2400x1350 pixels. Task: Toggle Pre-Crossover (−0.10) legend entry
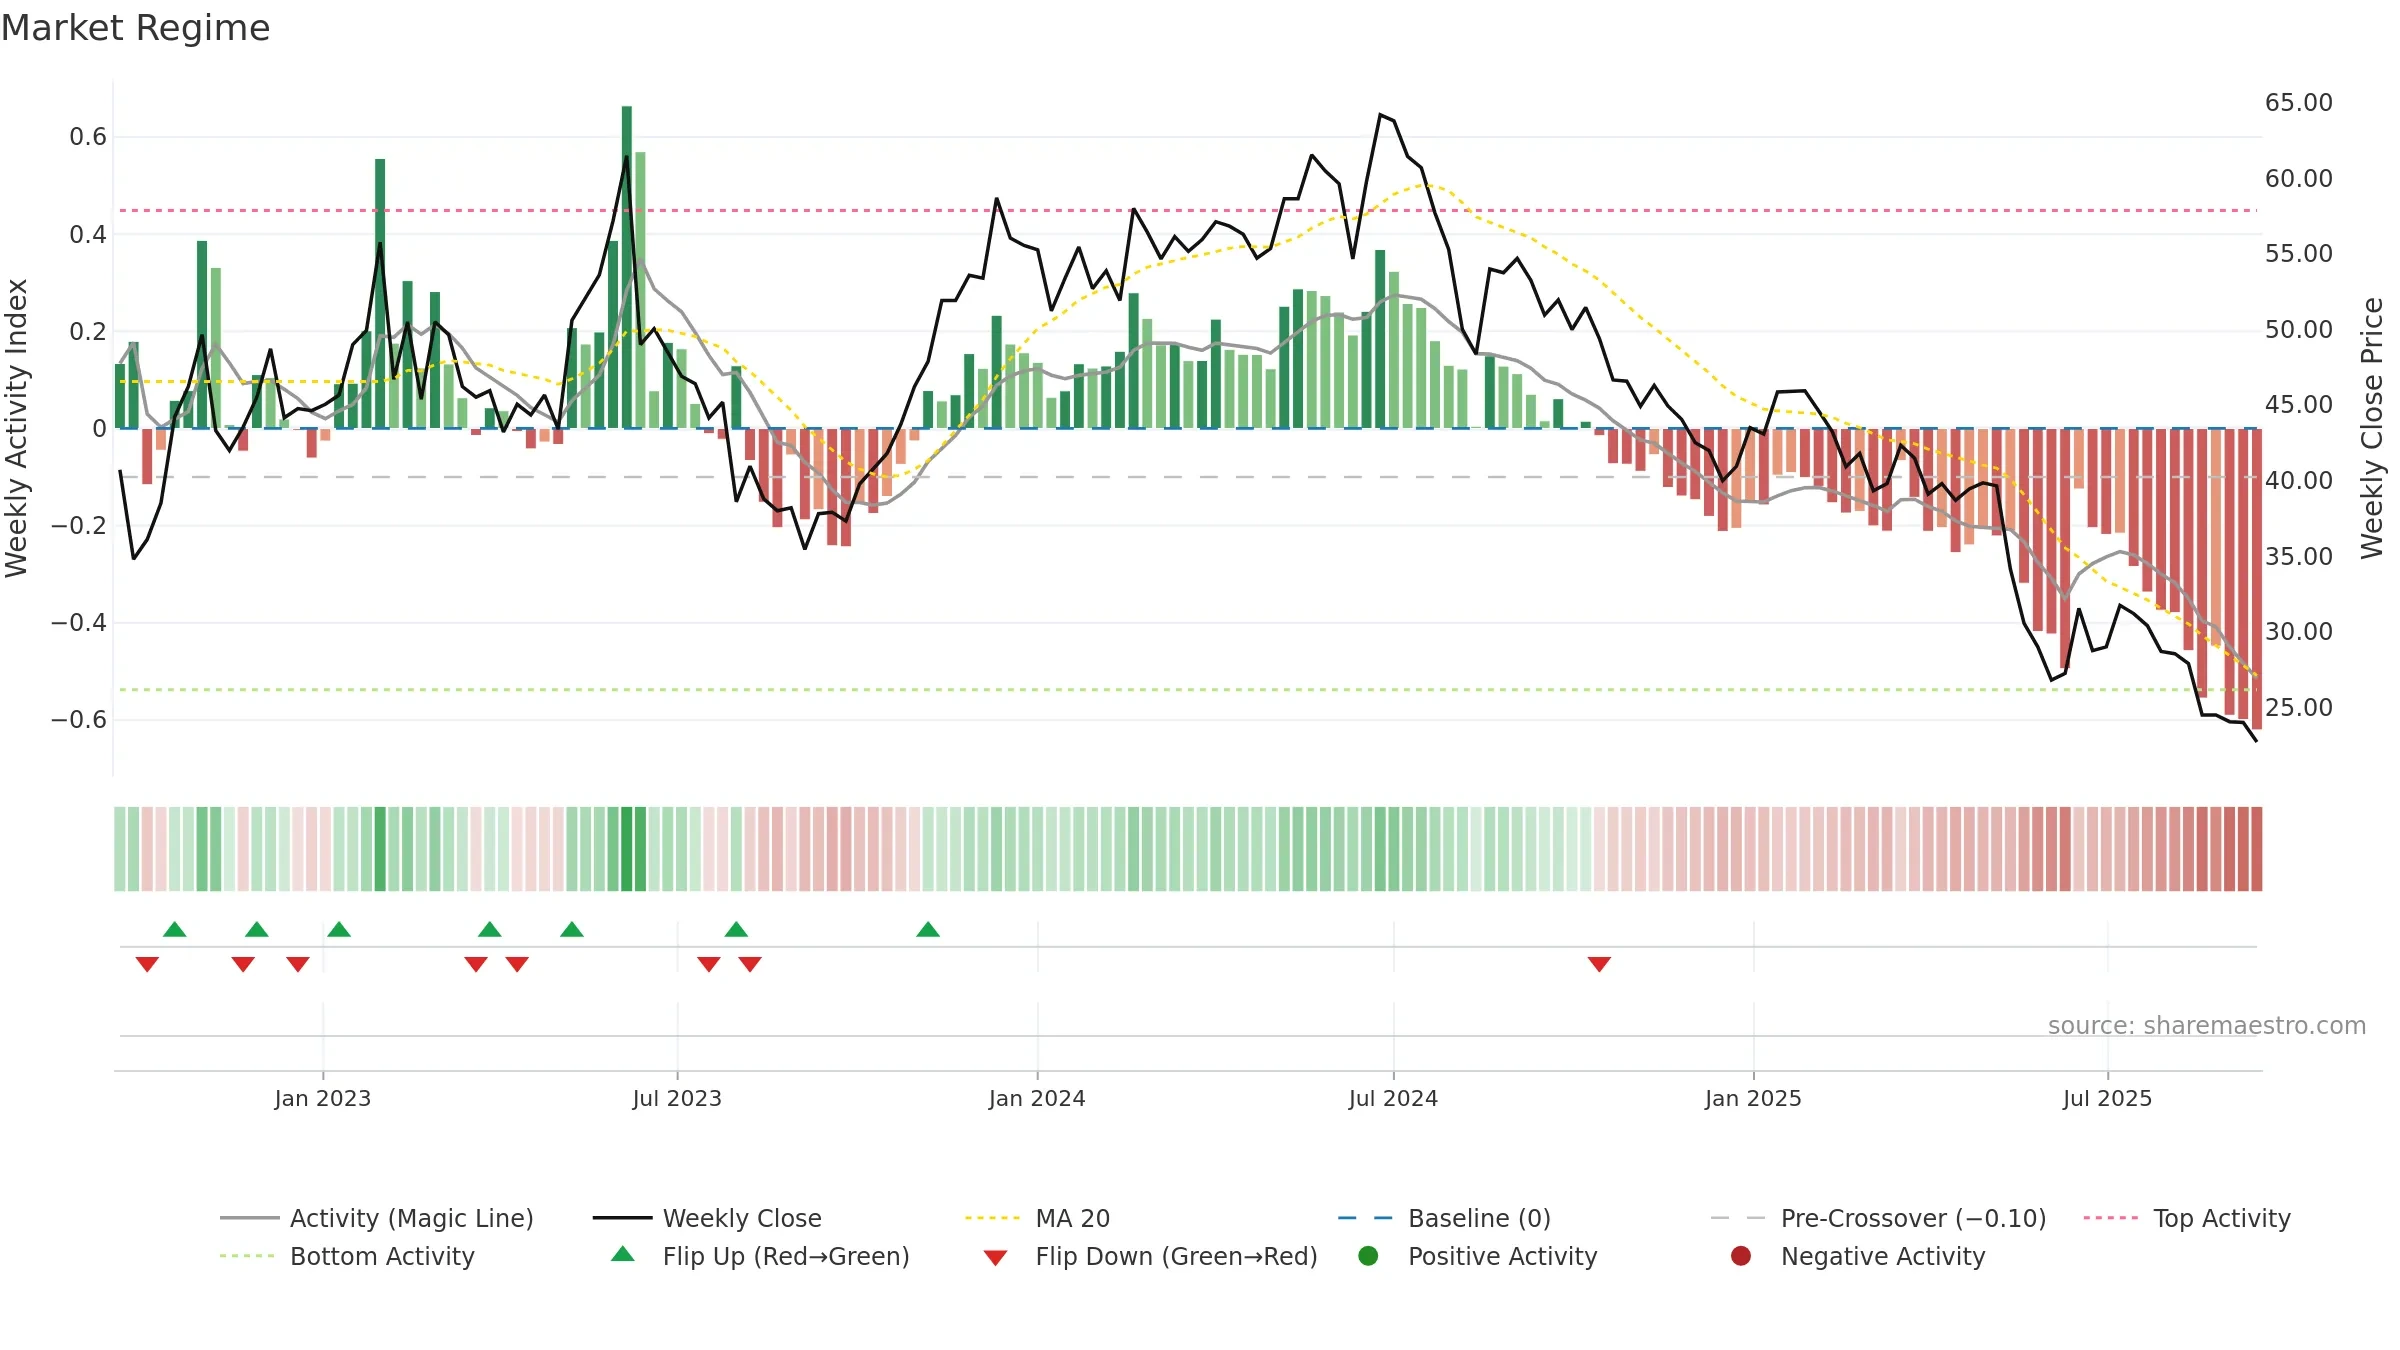click(1879, 1218)
